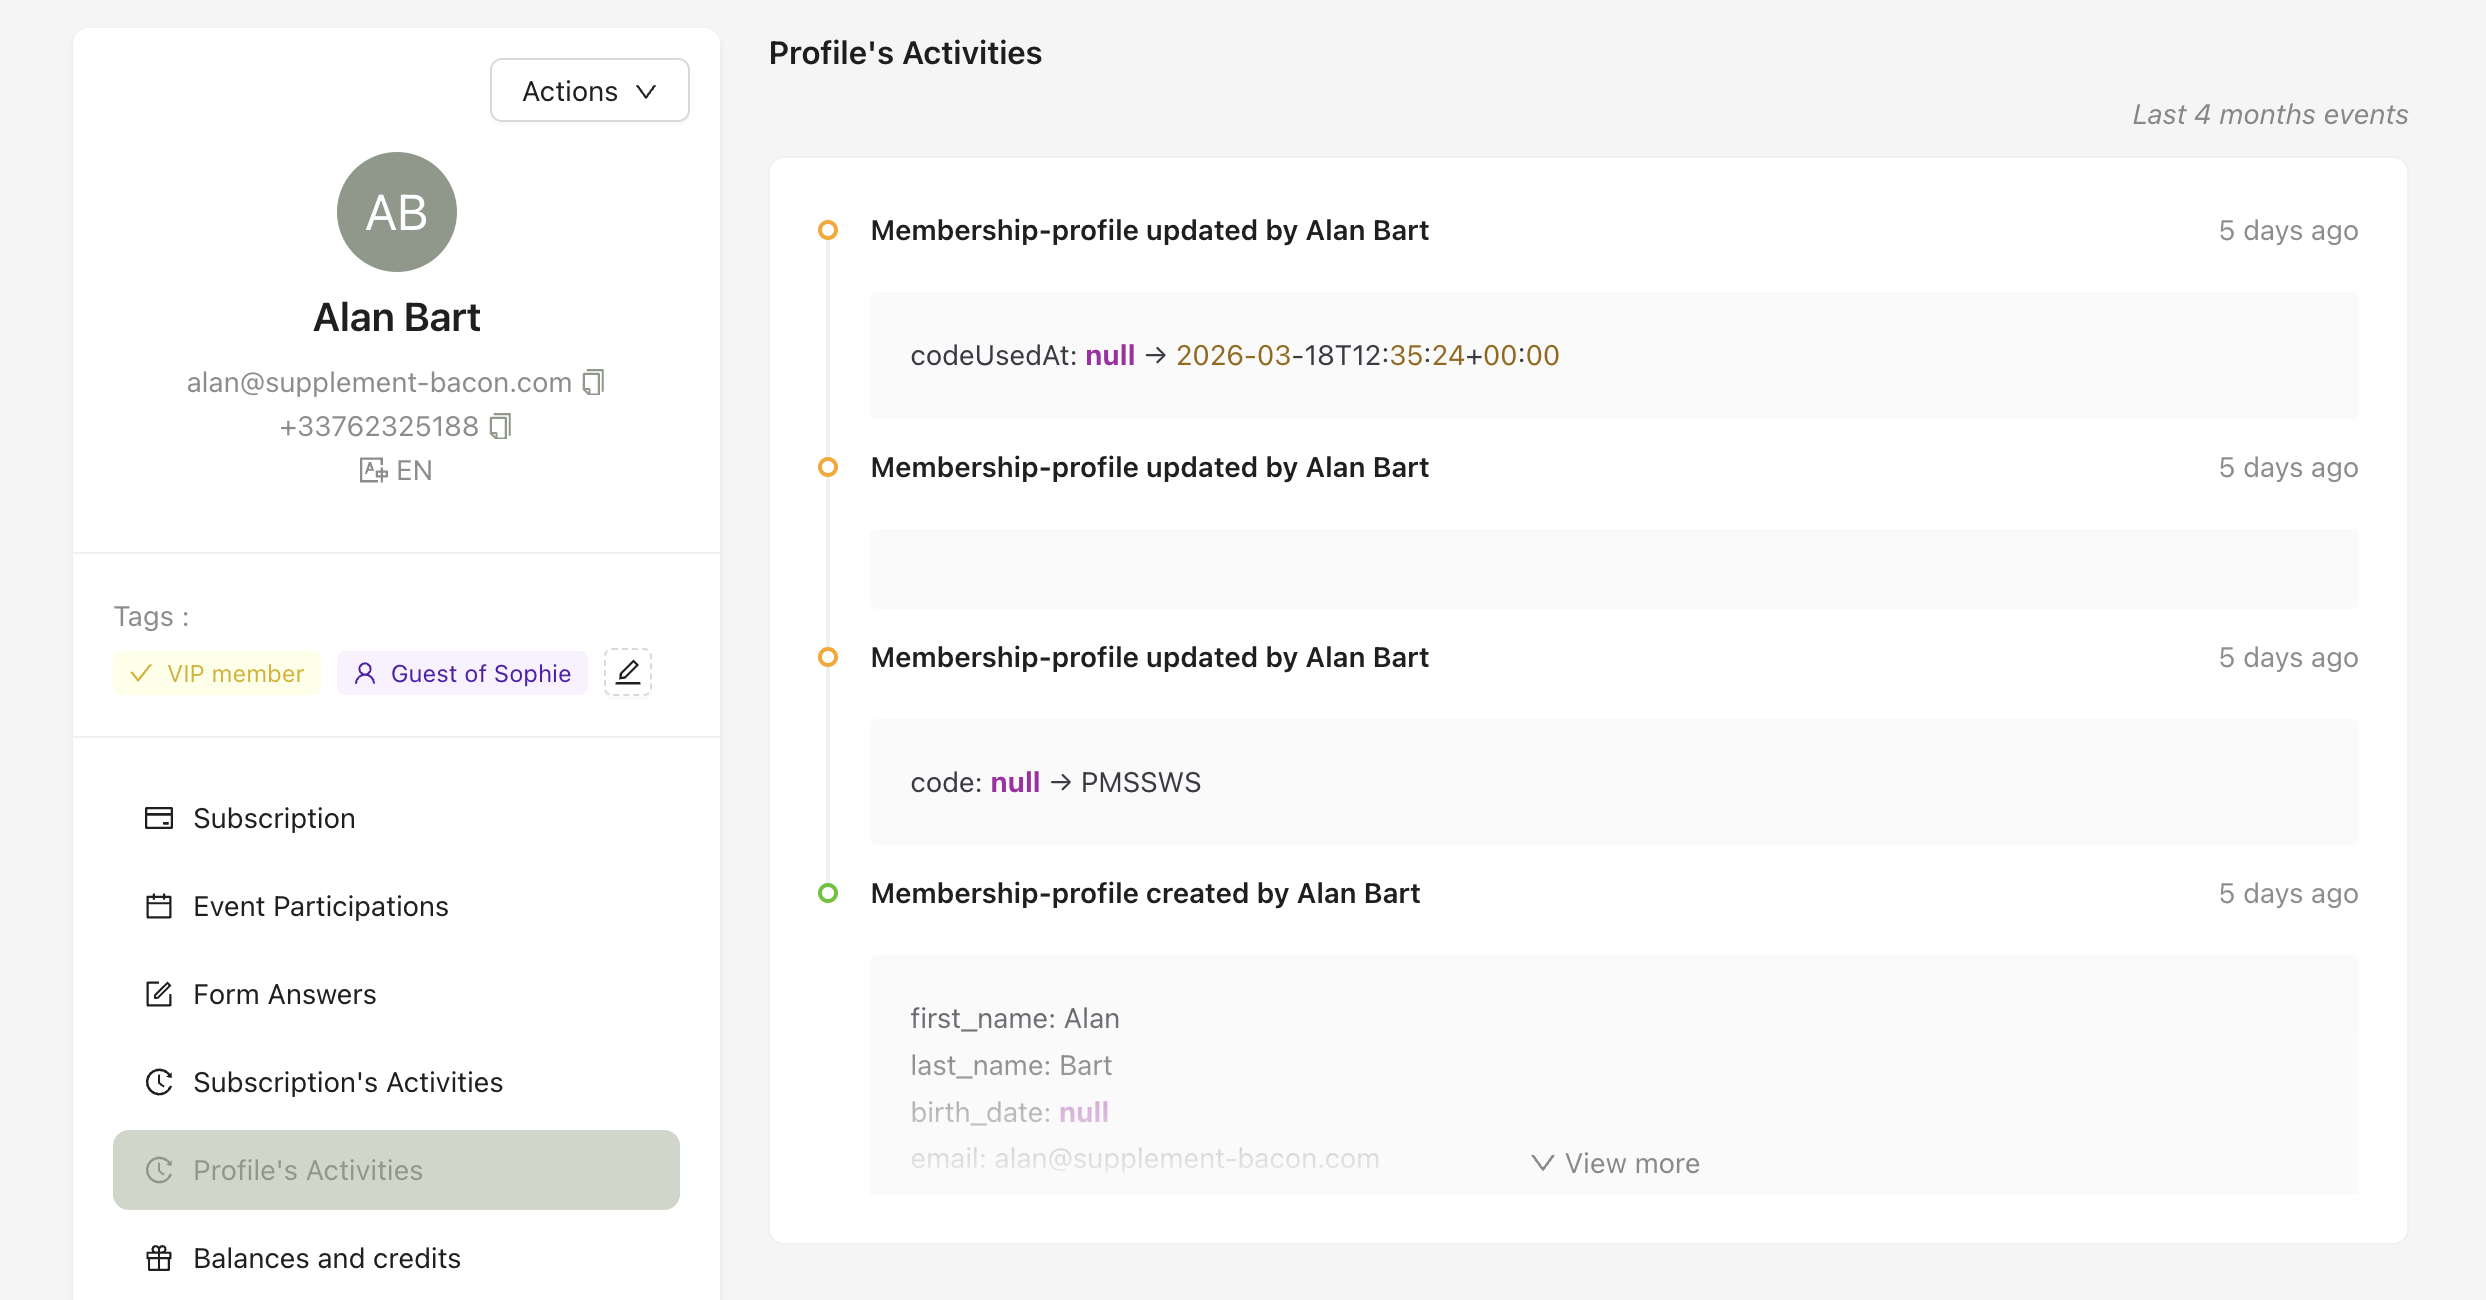The width and height of the screenshot is (2486, 1300).
Task: Click the green profile-created timeline marker
Action: 828,893
